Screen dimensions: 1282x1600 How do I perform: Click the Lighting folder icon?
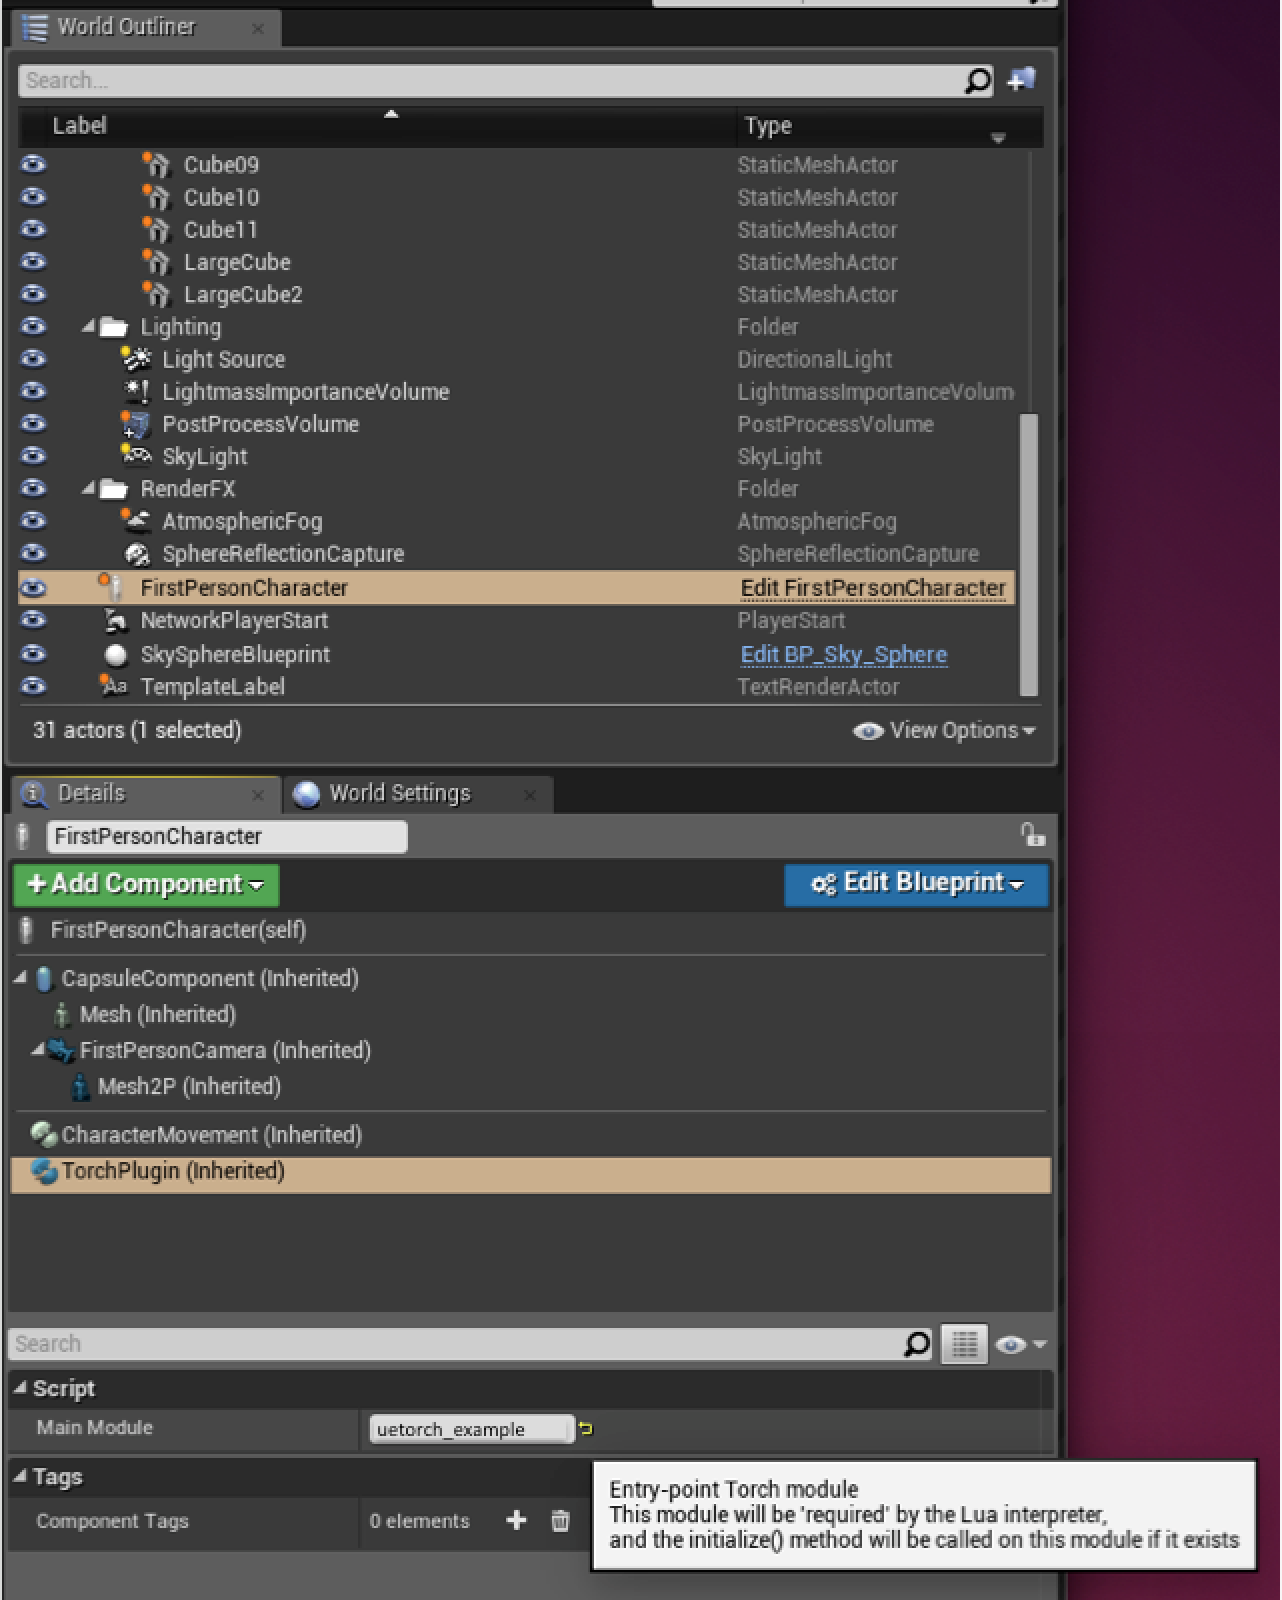tap(114, 327)
